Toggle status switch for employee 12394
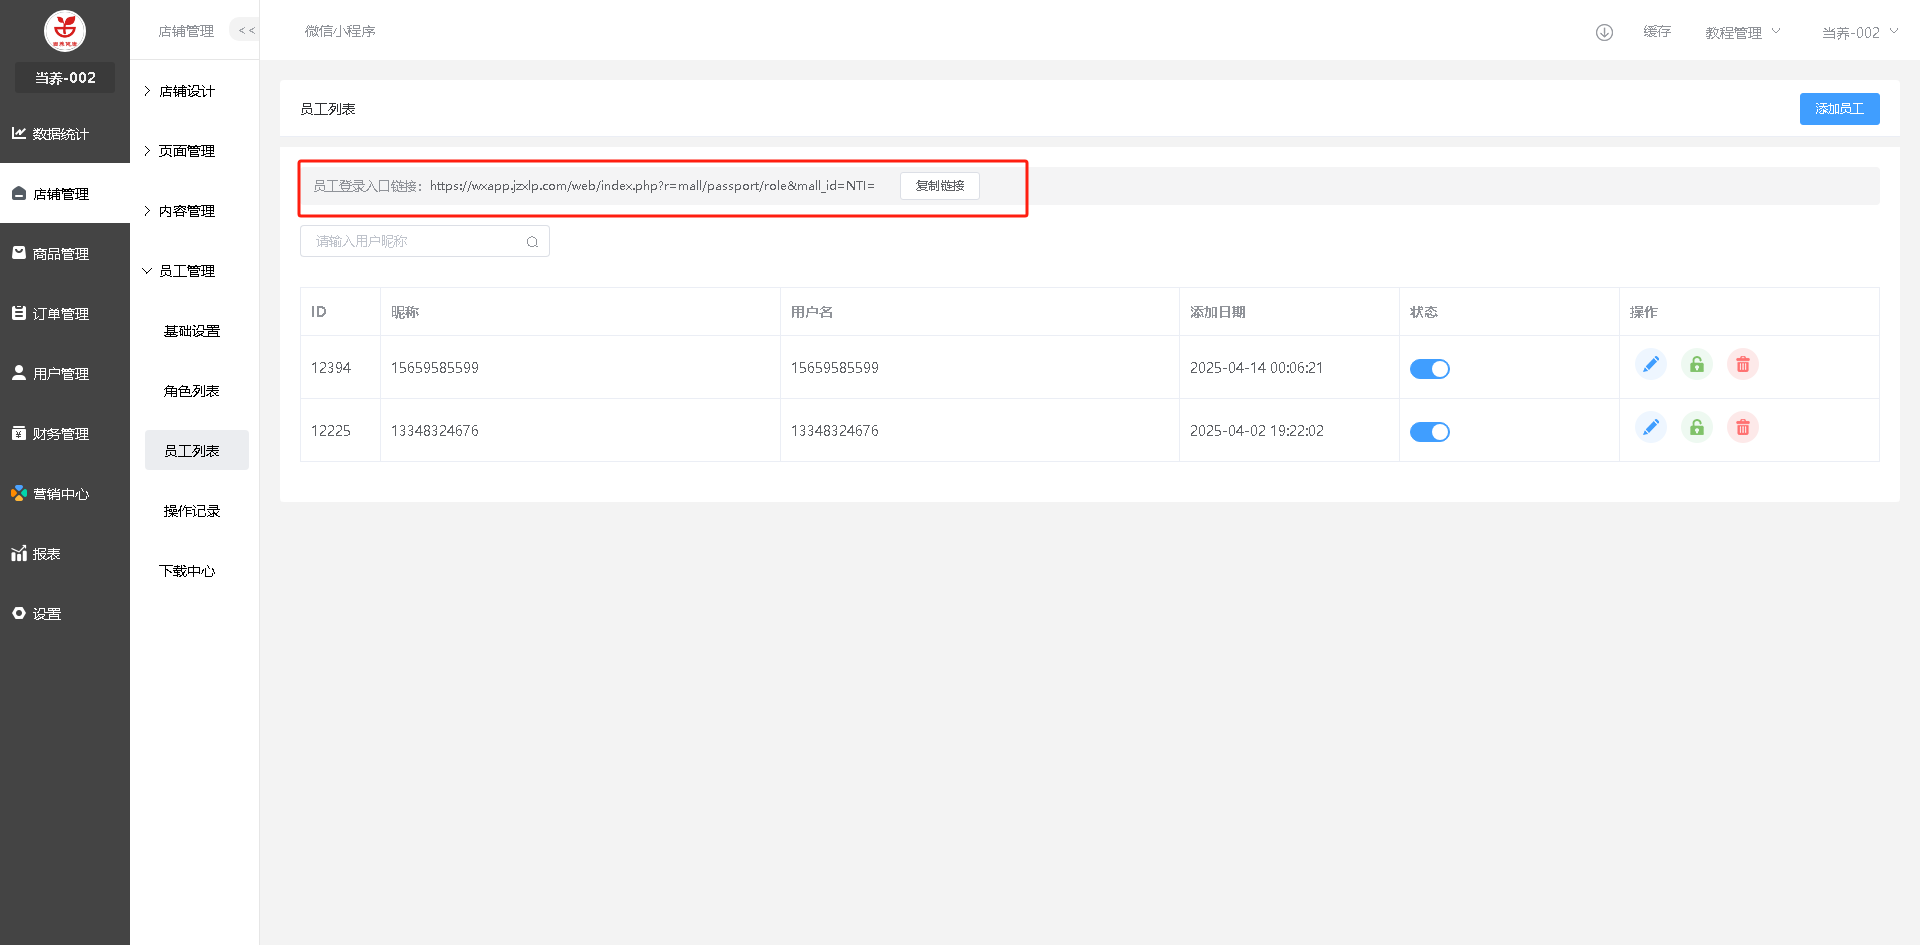The width and height of the screenshot is (1920, 945). pos(1429,369)
